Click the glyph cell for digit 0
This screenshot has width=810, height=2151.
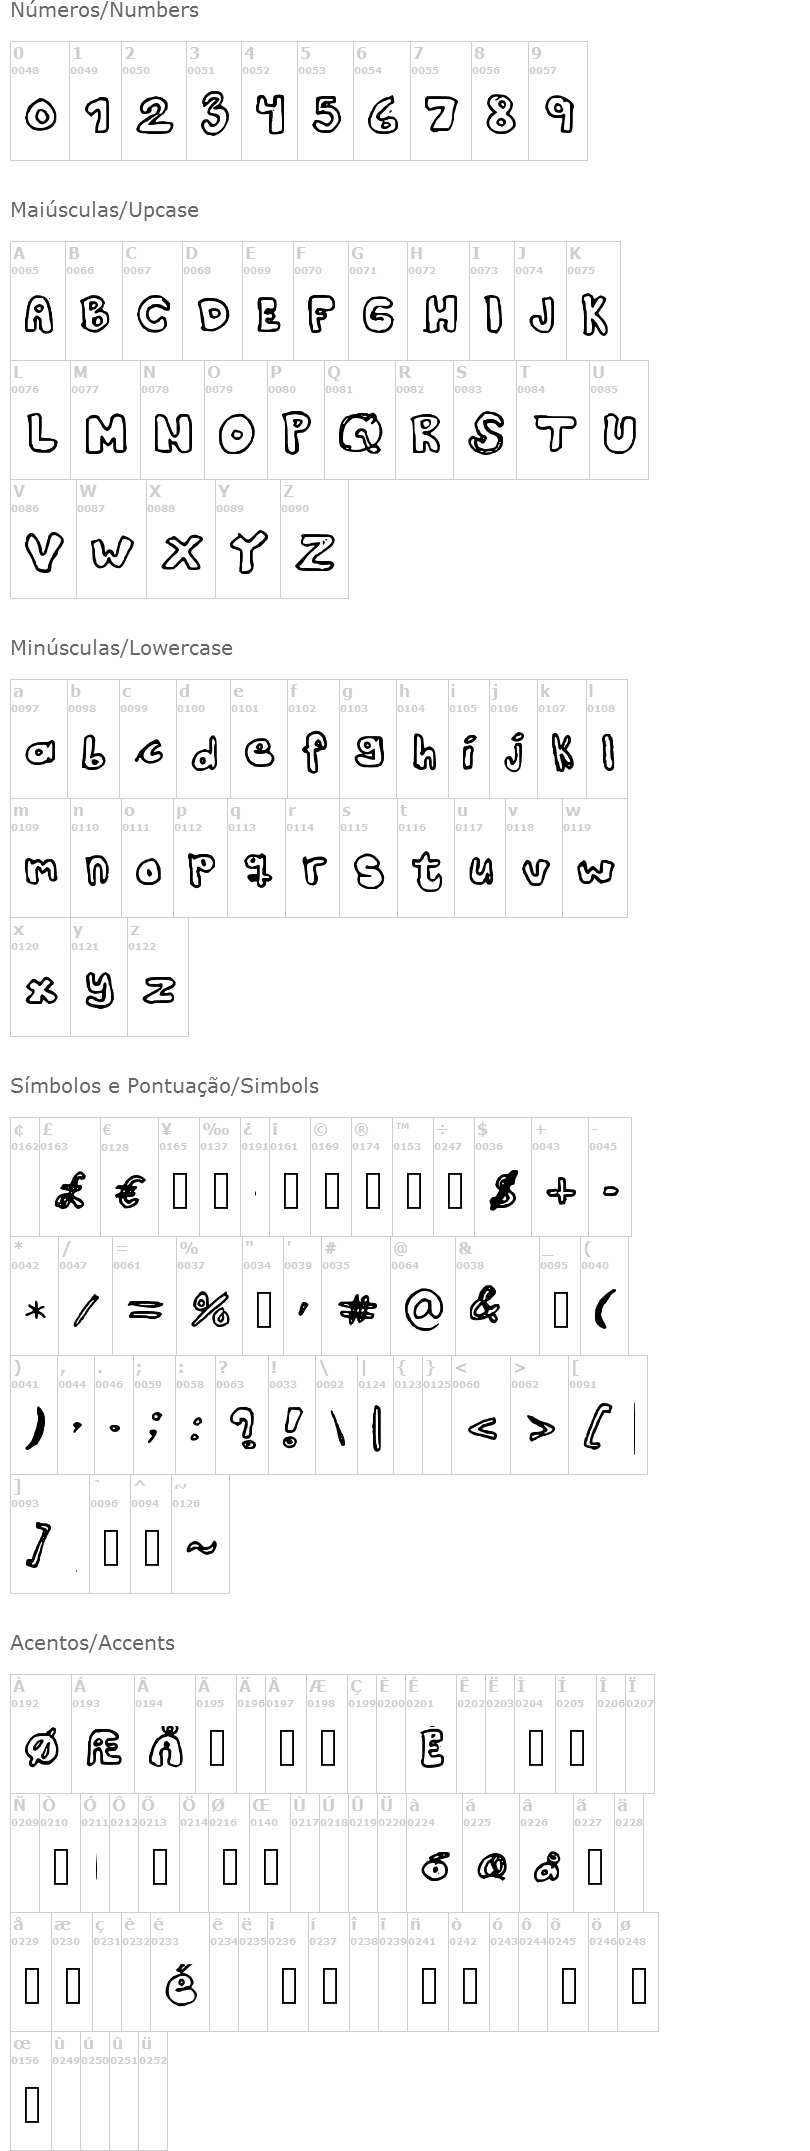40,101
